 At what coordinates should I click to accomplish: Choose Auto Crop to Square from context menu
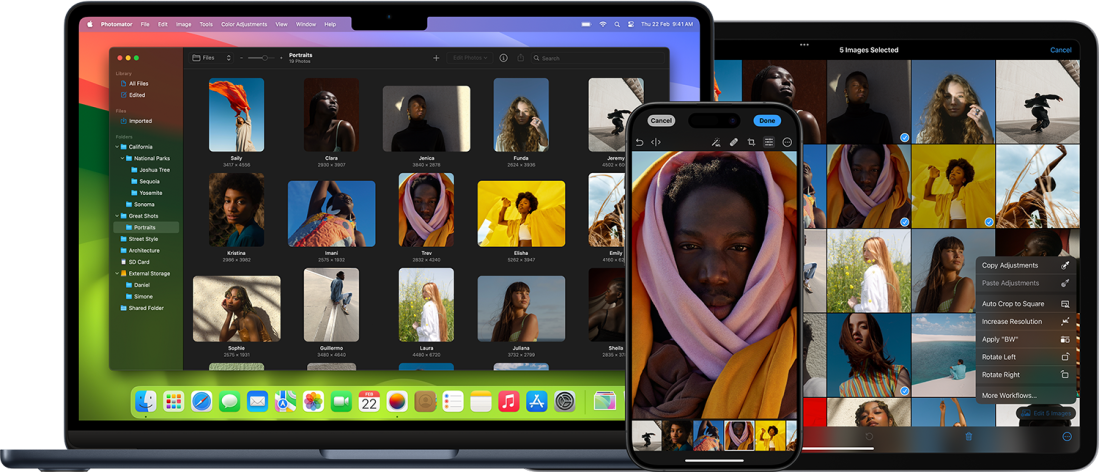click(1013, 303)
